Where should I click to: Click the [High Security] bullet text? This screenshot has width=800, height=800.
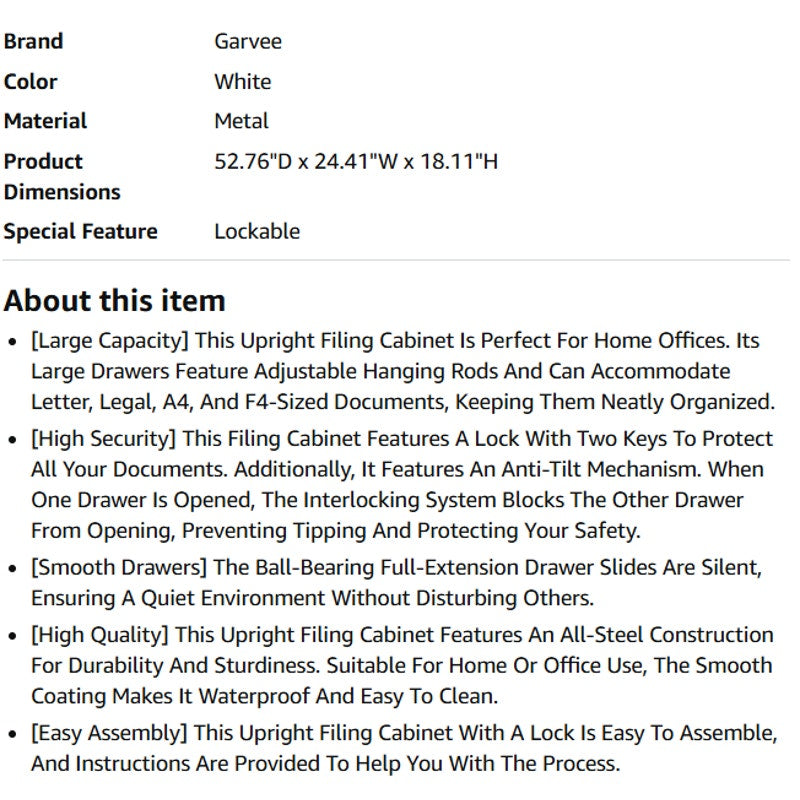(x=402, y=485)
